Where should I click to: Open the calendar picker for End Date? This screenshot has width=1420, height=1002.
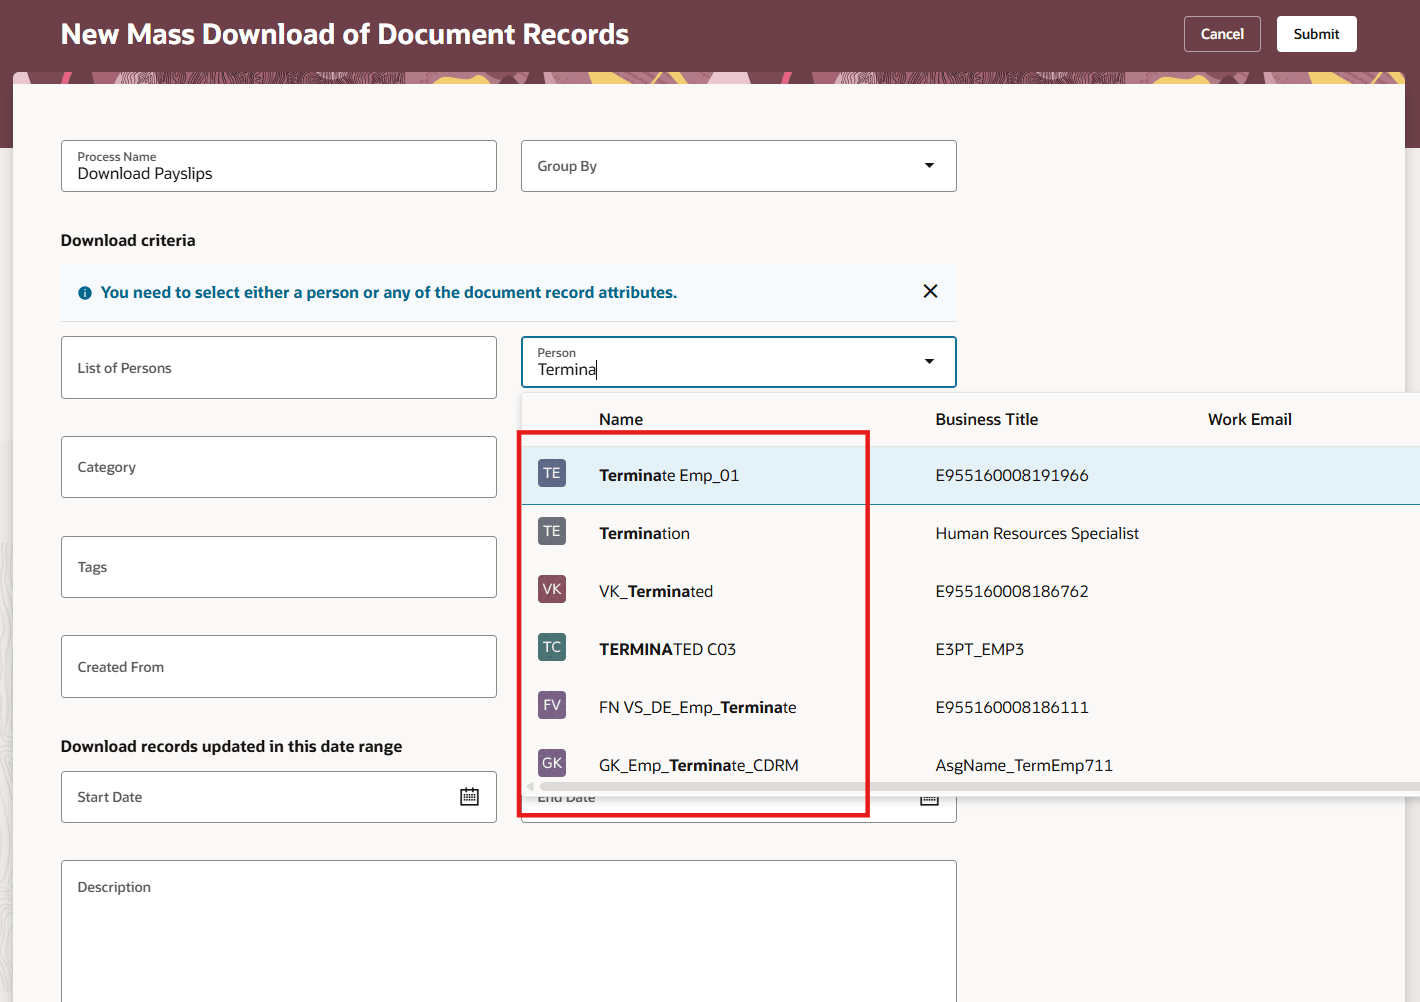pos(928,797)
